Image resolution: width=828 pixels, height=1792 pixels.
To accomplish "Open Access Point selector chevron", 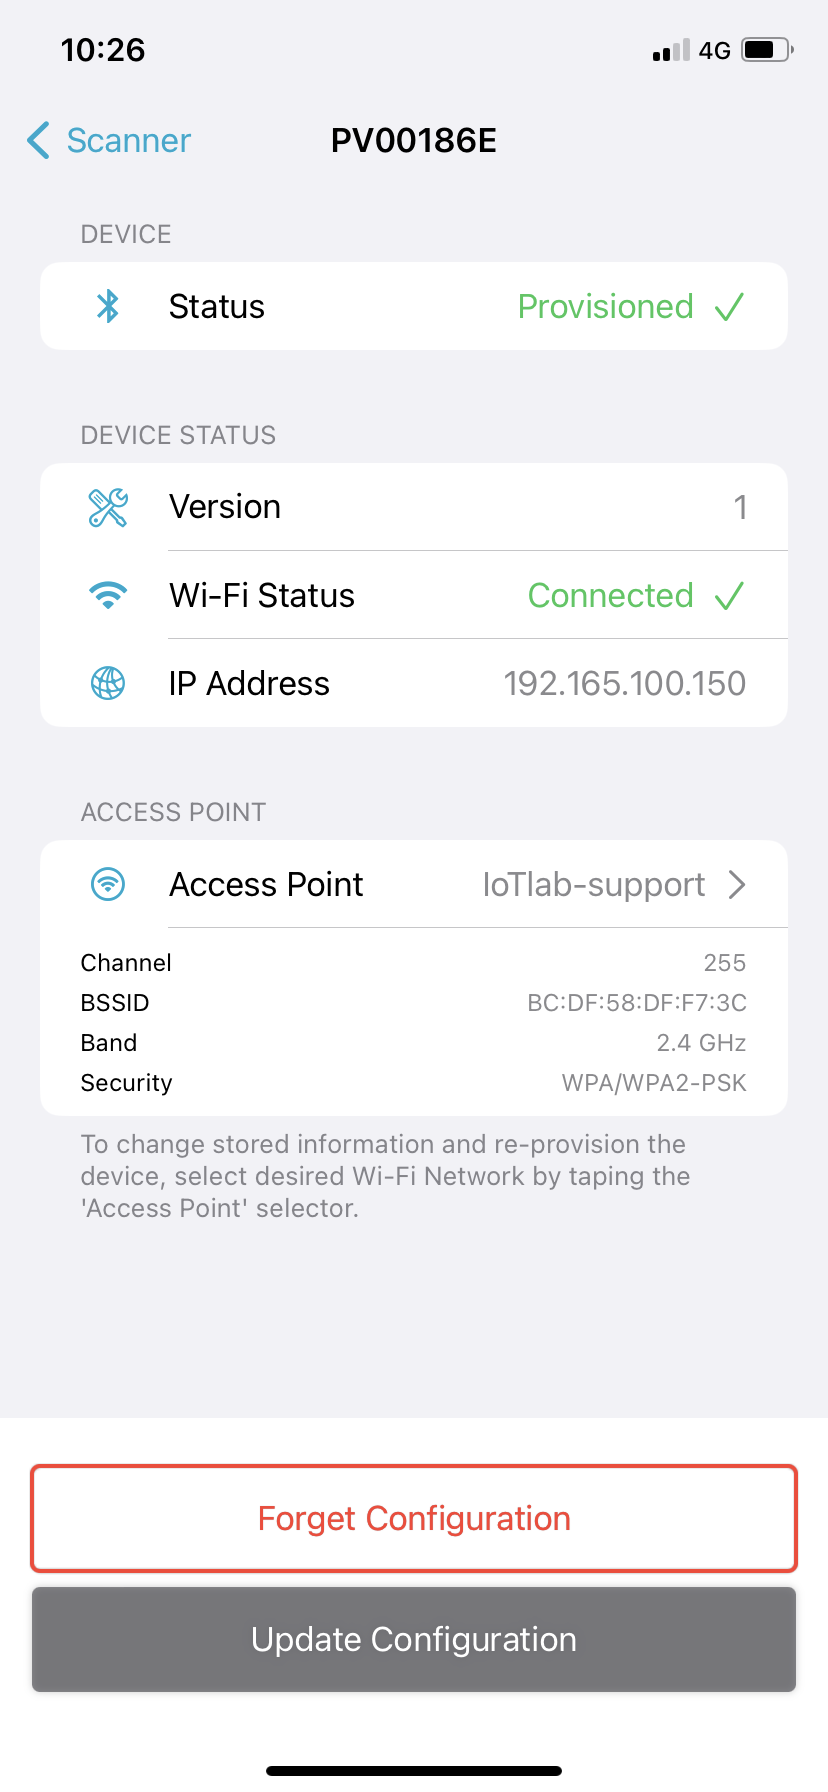I will (737, 885).
